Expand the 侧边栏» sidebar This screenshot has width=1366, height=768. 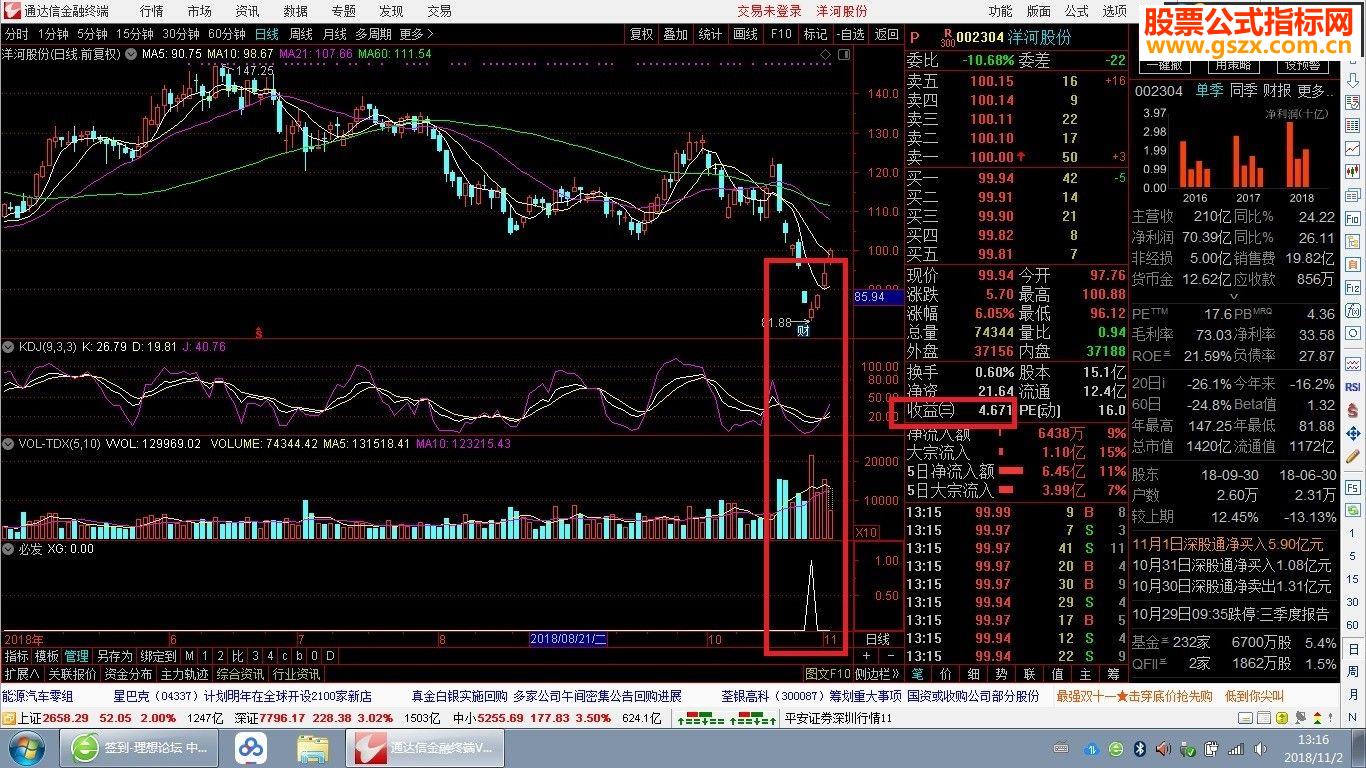[877, 674]
